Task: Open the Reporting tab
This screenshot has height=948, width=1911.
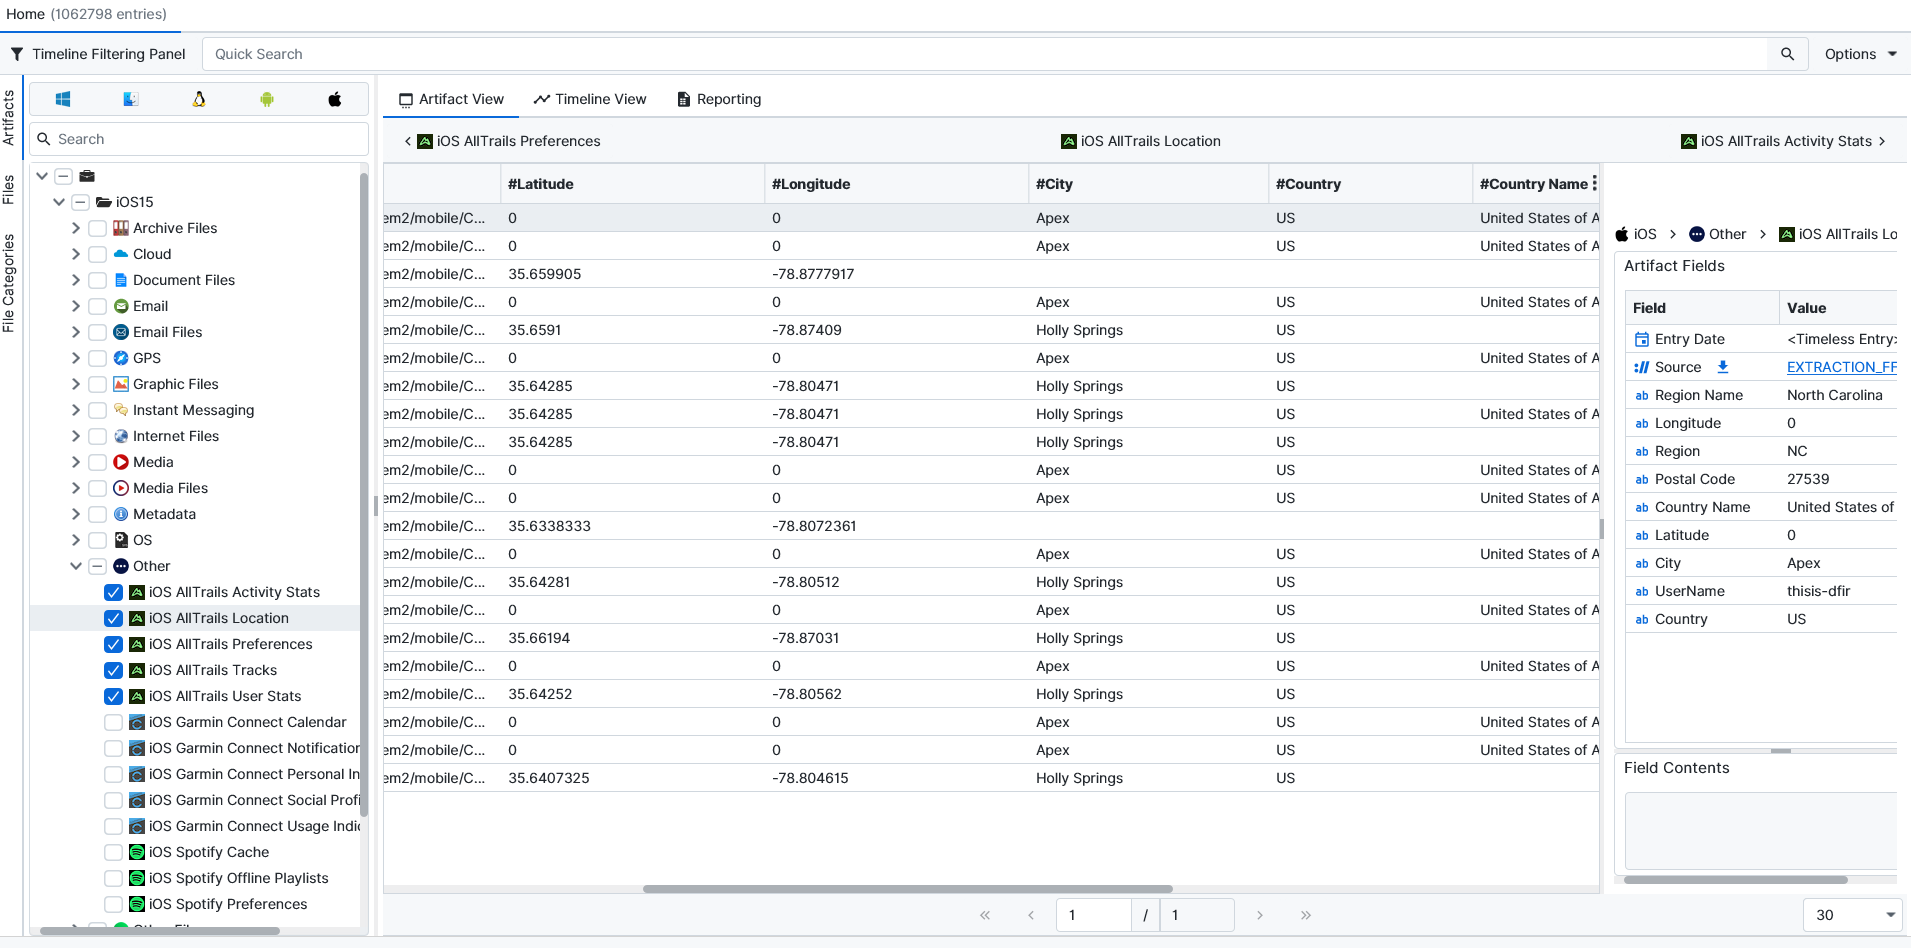Action: click(x=719, y=99)
